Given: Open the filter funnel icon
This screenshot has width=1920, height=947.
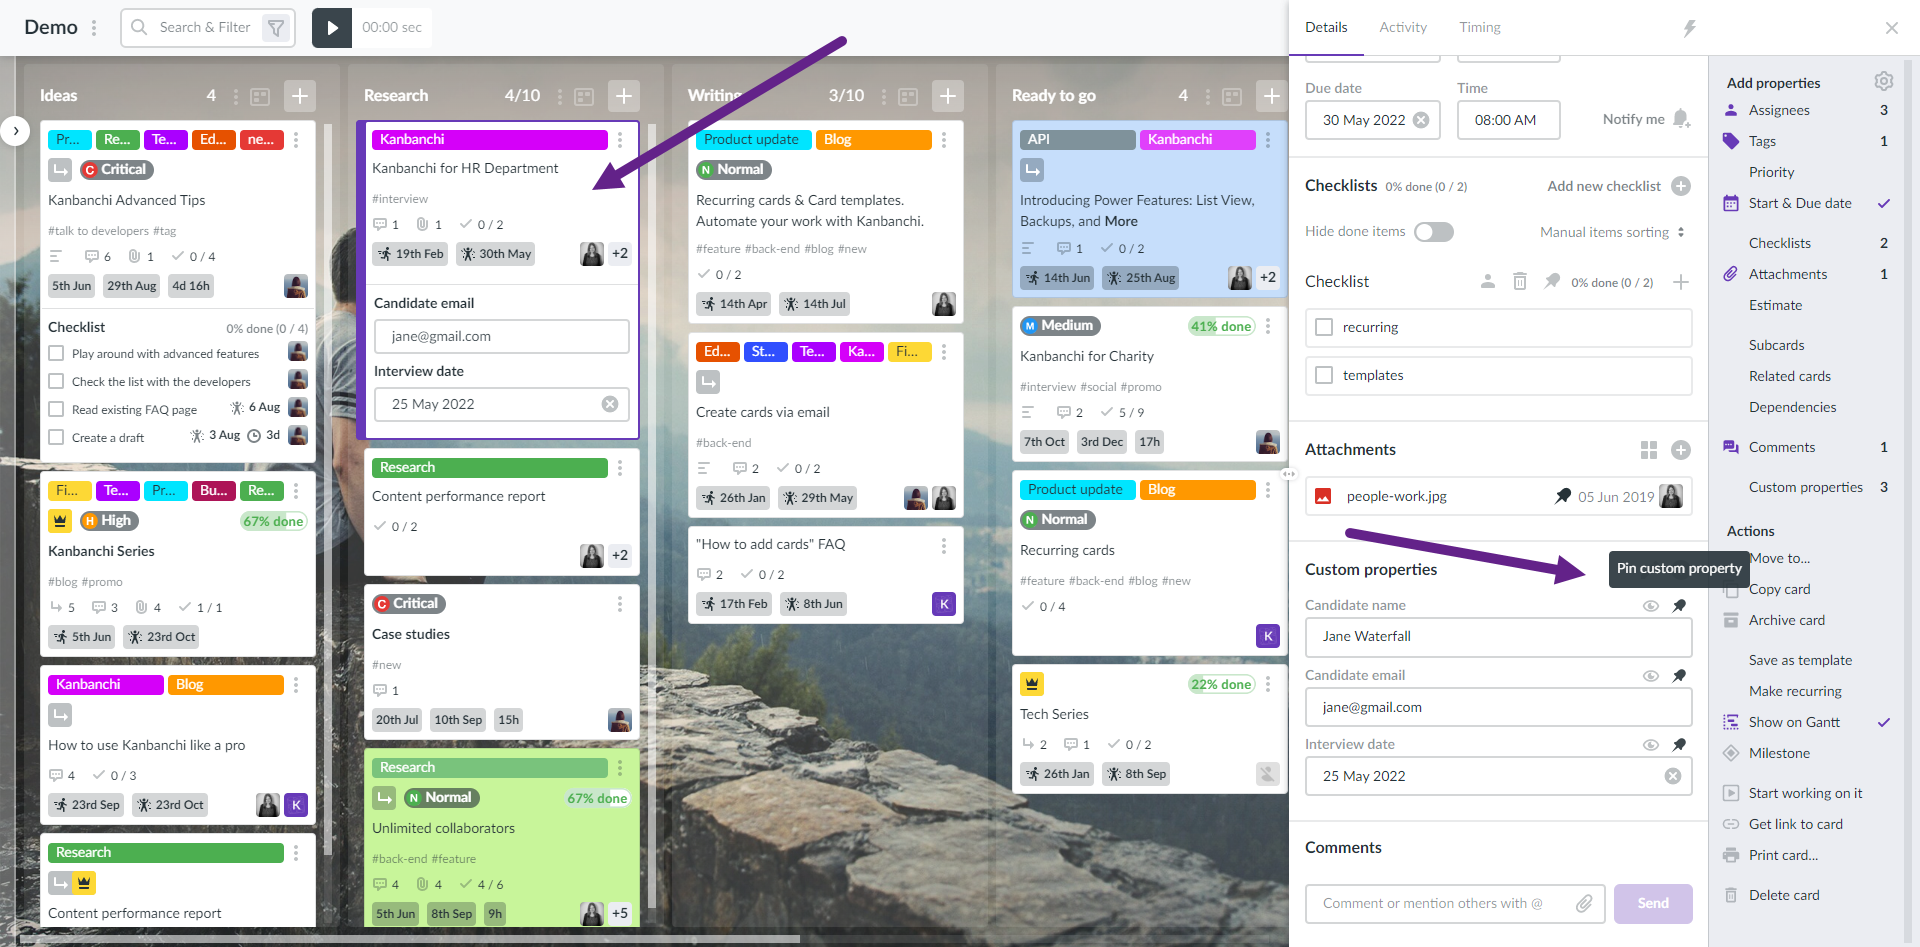Looking at the screenshot, I should [x=276, y=28].
